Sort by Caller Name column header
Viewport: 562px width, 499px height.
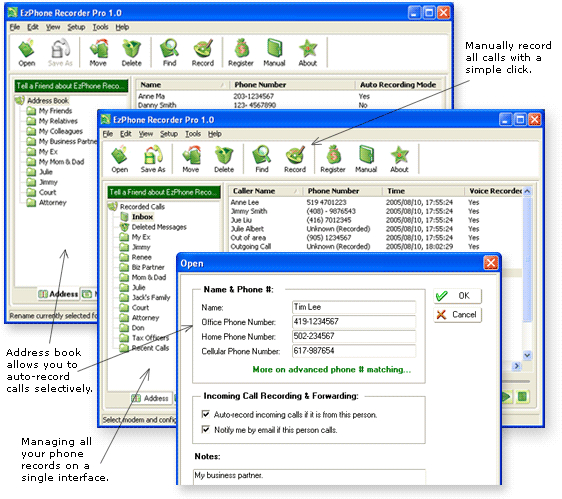coord(266,191)
